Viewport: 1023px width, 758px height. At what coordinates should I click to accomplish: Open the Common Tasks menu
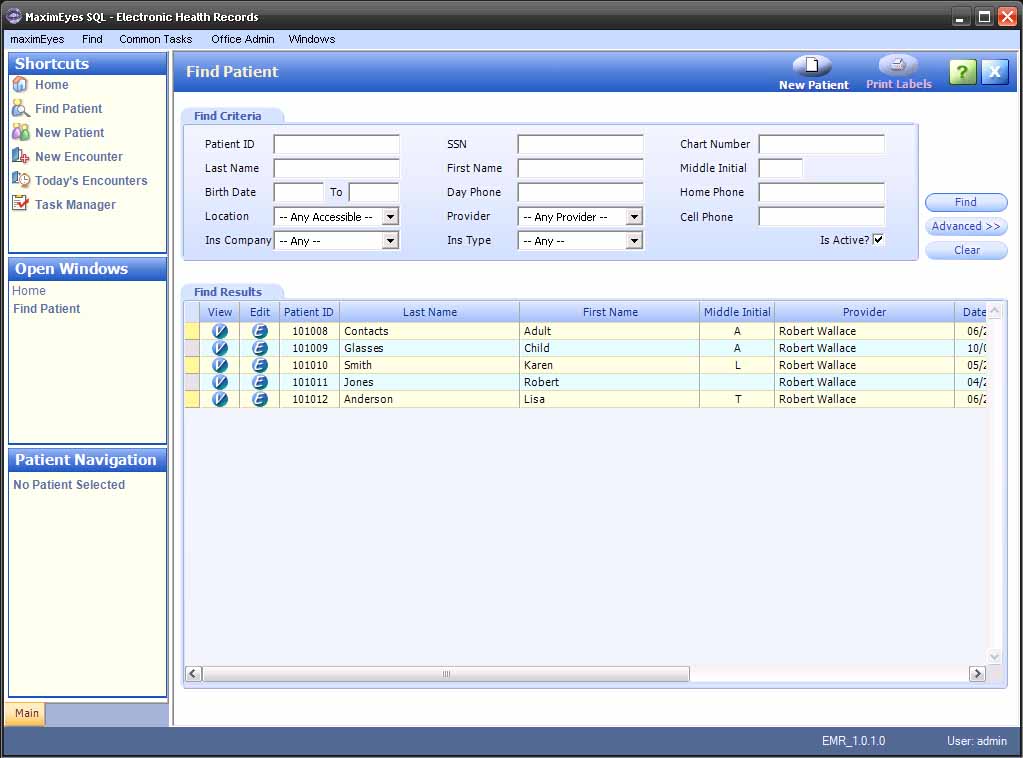pyautogui.click(x=155, y=39)
